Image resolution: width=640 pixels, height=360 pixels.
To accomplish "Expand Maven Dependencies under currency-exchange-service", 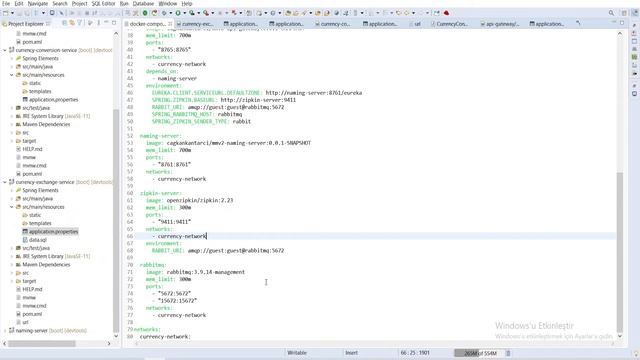I will point(11,264).
